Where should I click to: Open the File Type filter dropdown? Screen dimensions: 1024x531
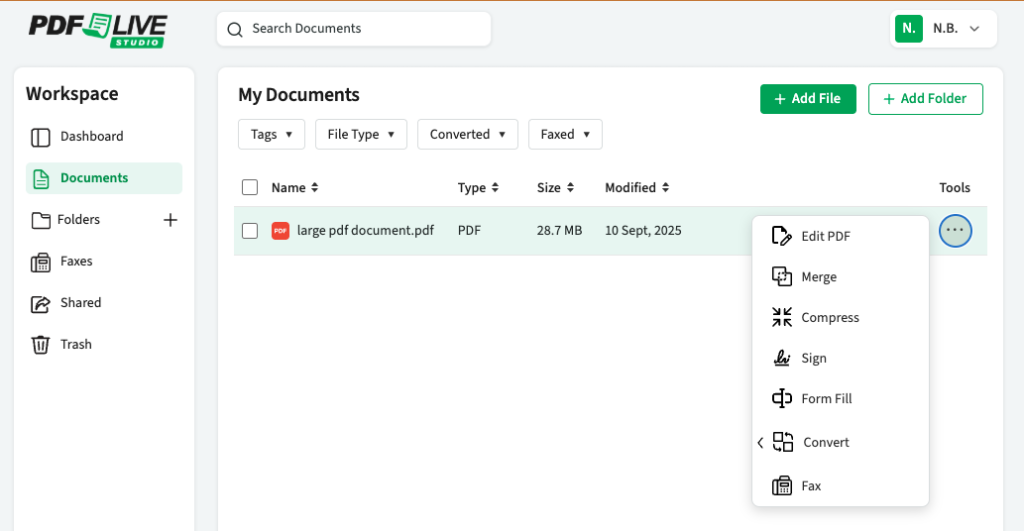pos(360,135)
